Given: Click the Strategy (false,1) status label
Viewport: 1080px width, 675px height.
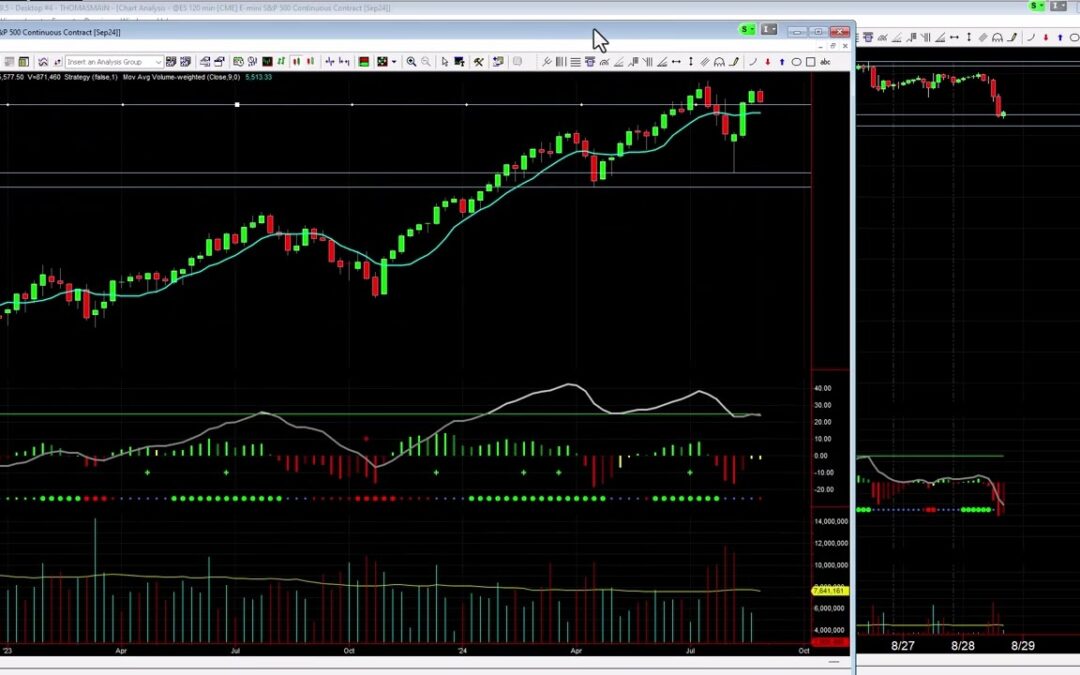Looking at the screenshot, I should tap(91, 77).
